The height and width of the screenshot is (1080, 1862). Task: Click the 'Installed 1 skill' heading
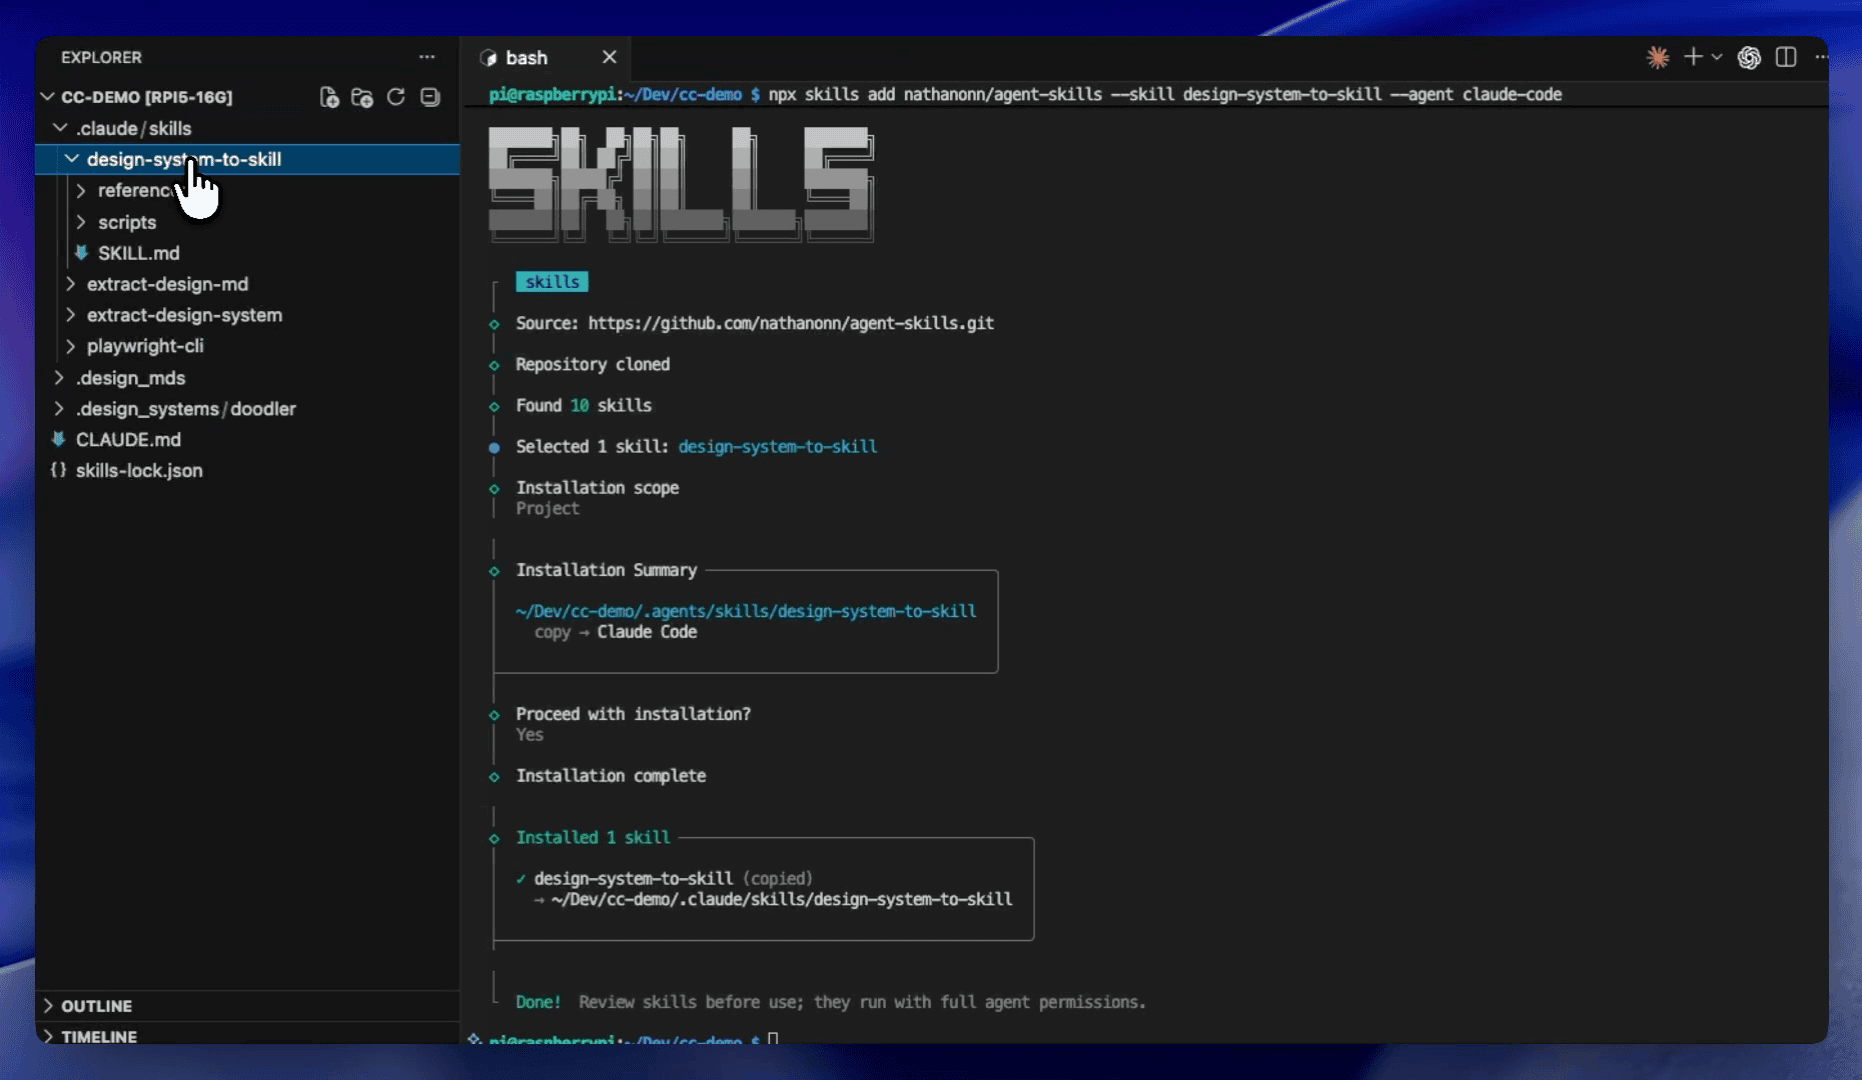click(x=593, y=837)
